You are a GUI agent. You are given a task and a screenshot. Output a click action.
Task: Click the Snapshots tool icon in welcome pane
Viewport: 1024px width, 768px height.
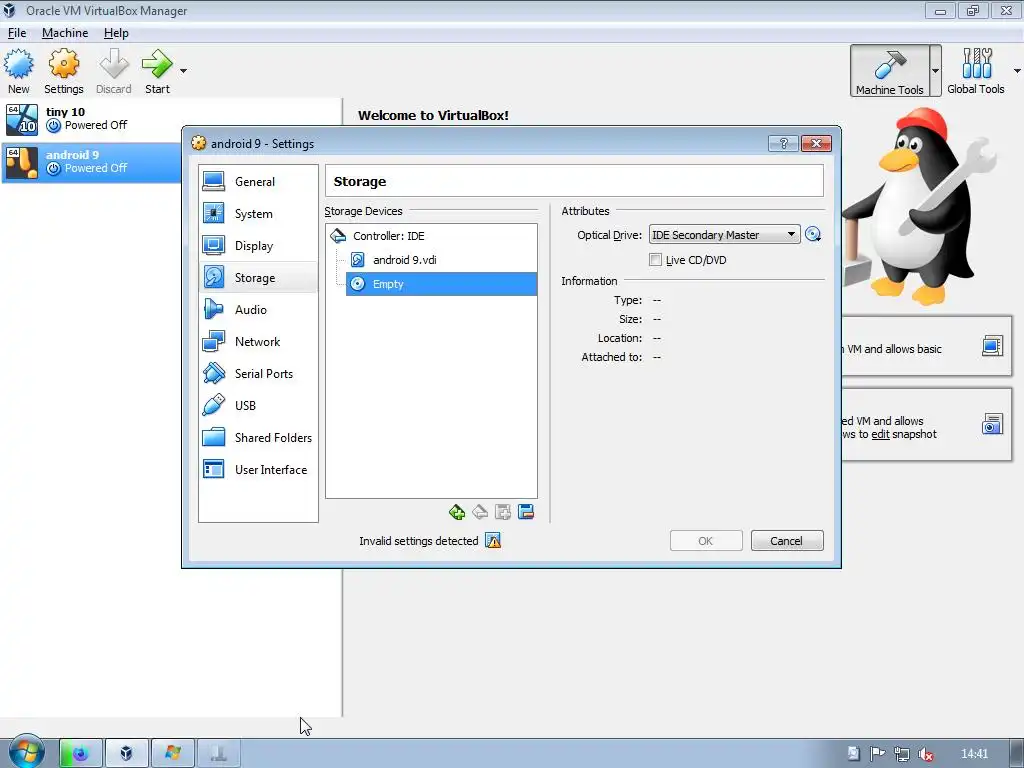(x=992, y=424)
